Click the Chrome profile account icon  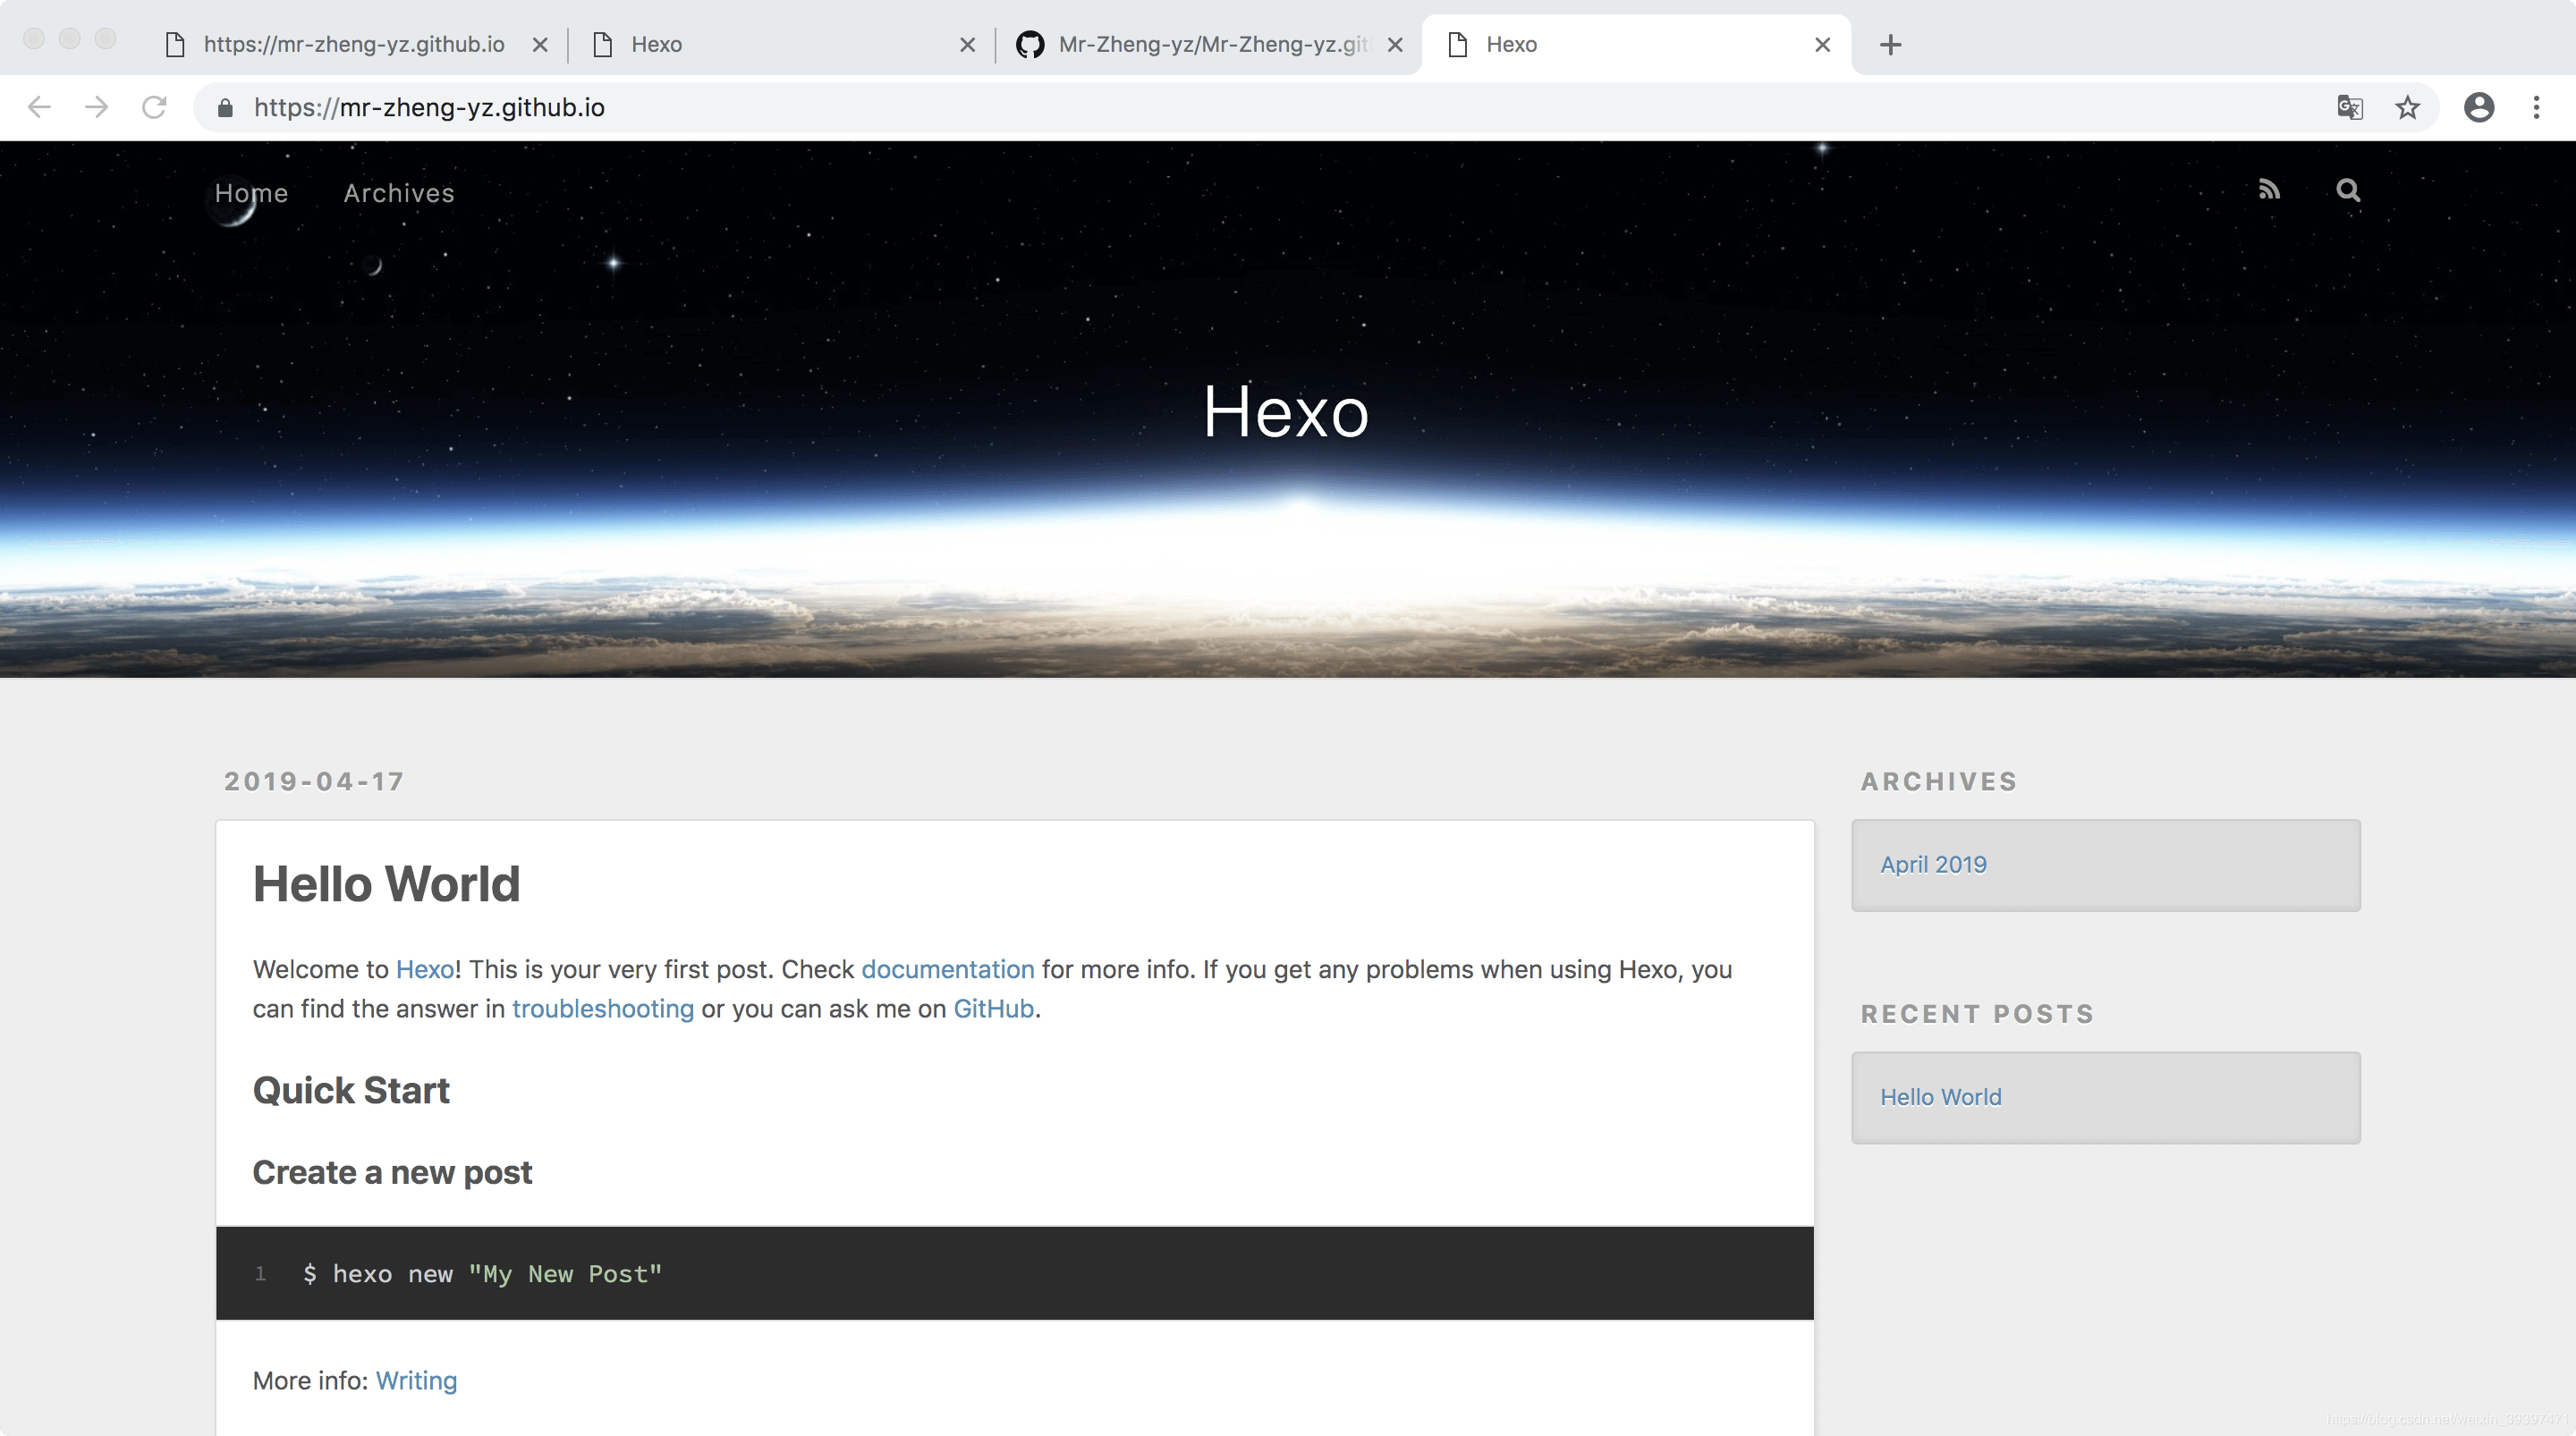(x=2479, y=106)
